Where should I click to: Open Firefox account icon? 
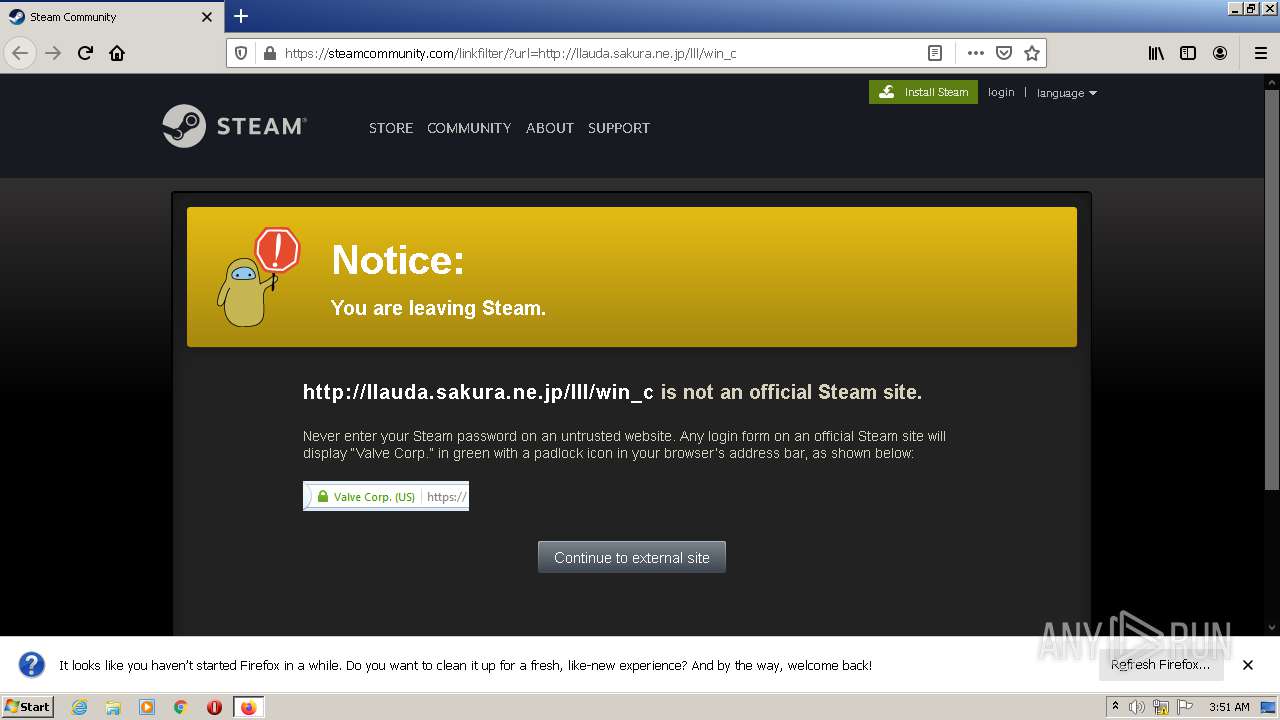click(x=1220, y=53)
